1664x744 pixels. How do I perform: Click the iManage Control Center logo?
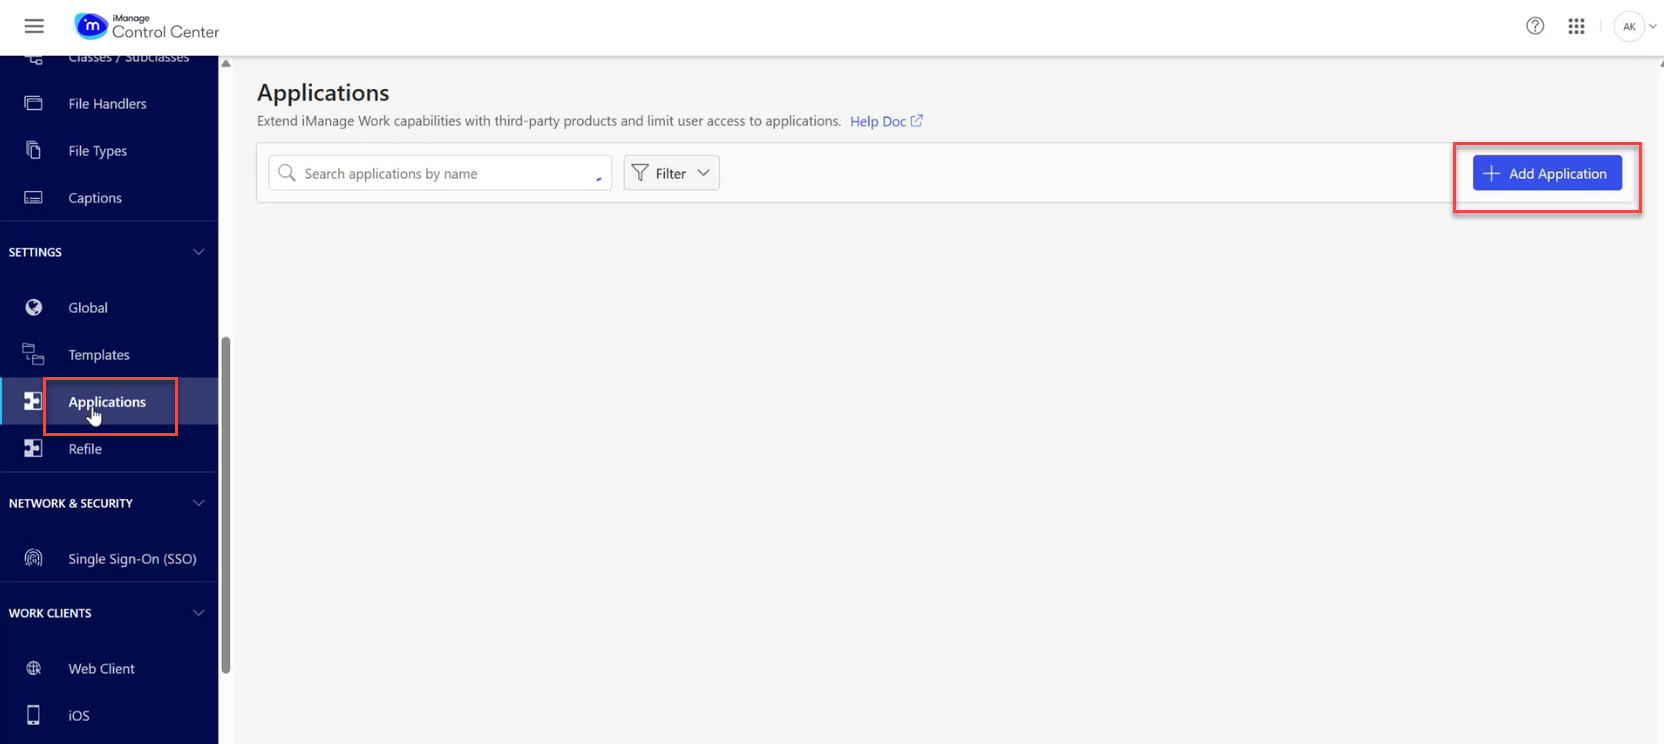(147, 26)
